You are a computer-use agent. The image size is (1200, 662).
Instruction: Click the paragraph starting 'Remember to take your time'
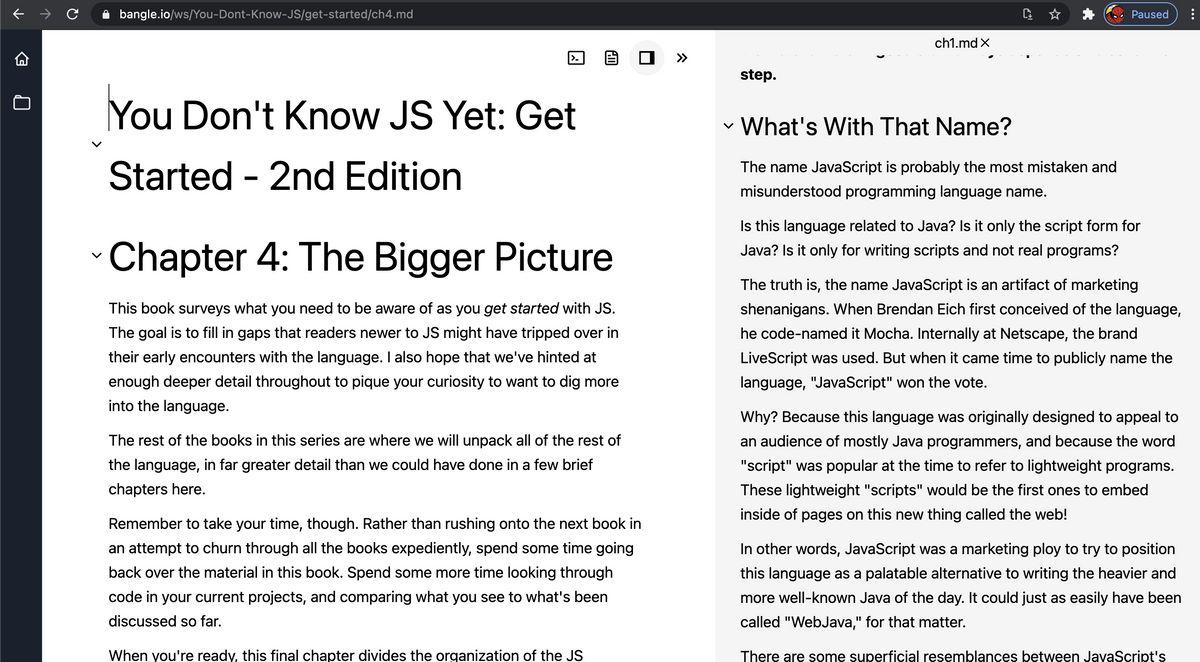[375, 572]
